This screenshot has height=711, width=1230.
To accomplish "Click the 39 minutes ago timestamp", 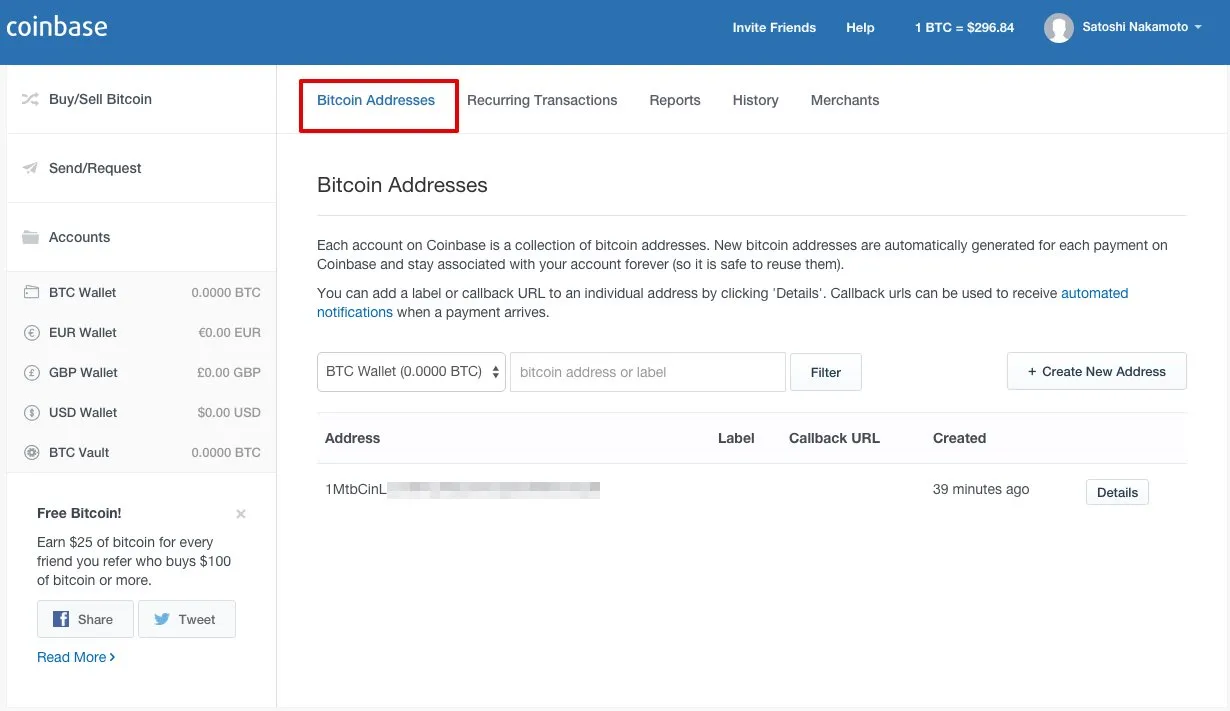I will 981,489.
